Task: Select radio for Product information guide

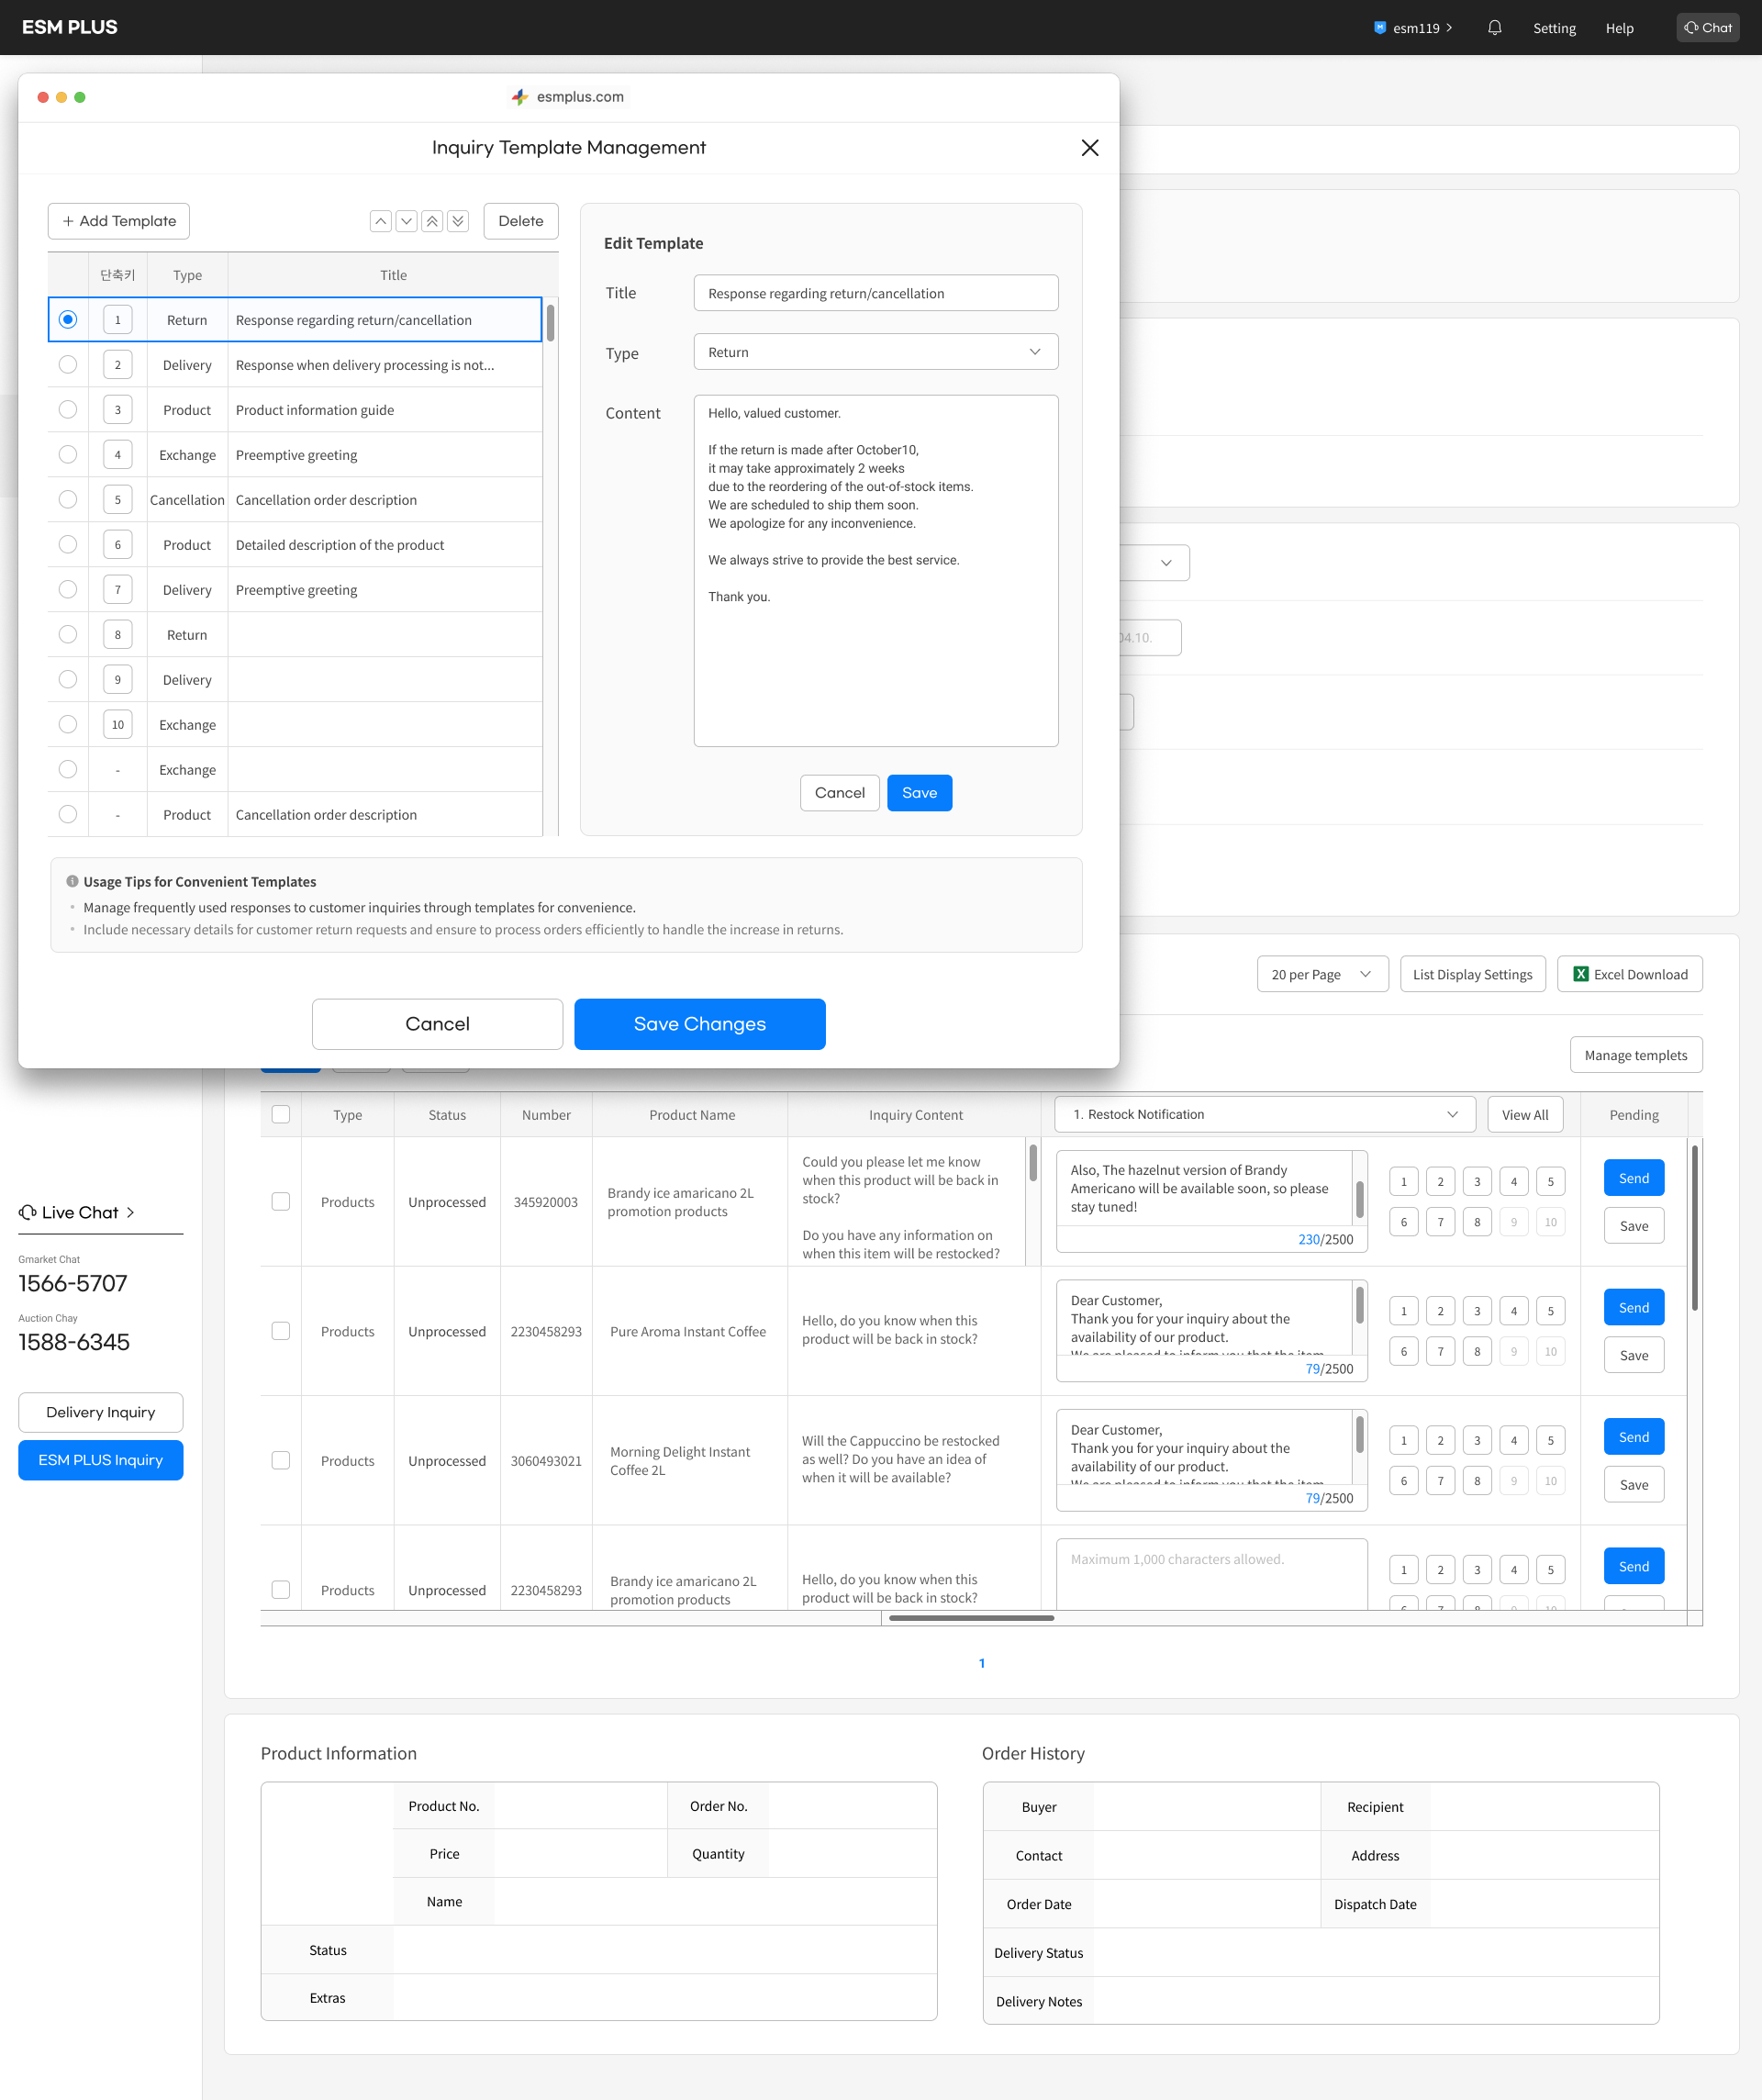Action: [x=68, y=410]
